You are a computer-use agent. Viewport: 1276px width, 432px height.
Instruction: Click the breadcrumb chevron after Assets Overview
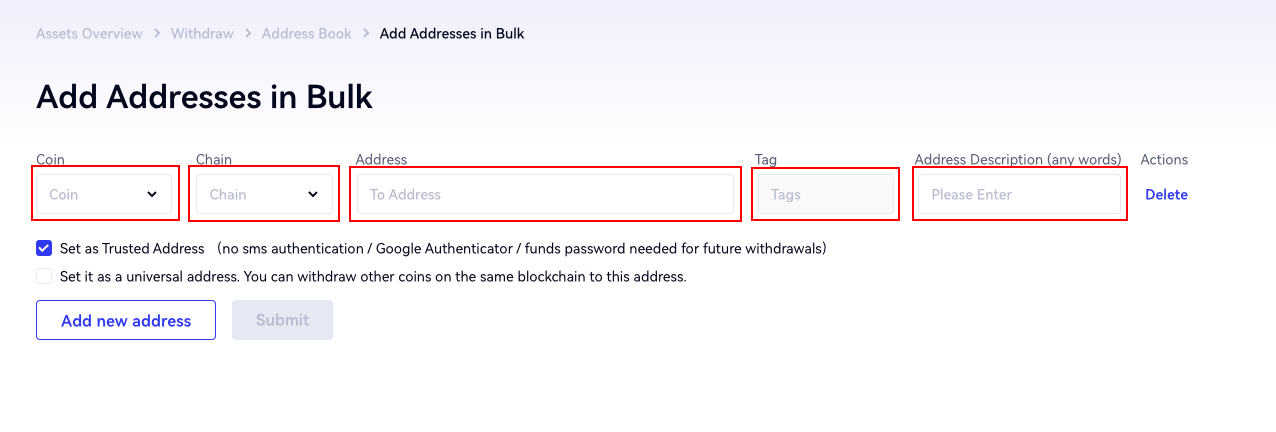[x=157, y=34]
